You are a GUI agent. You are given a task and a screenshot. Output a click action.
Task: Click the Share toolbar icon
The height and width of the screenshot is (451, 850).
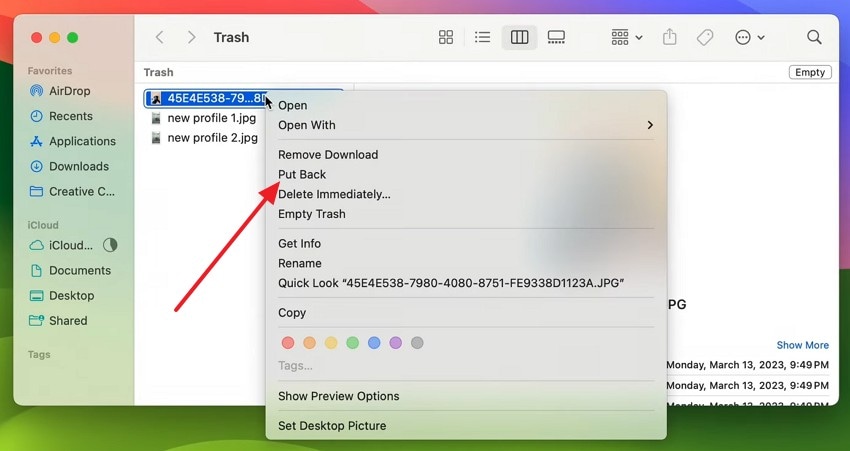tap(670, 37)
